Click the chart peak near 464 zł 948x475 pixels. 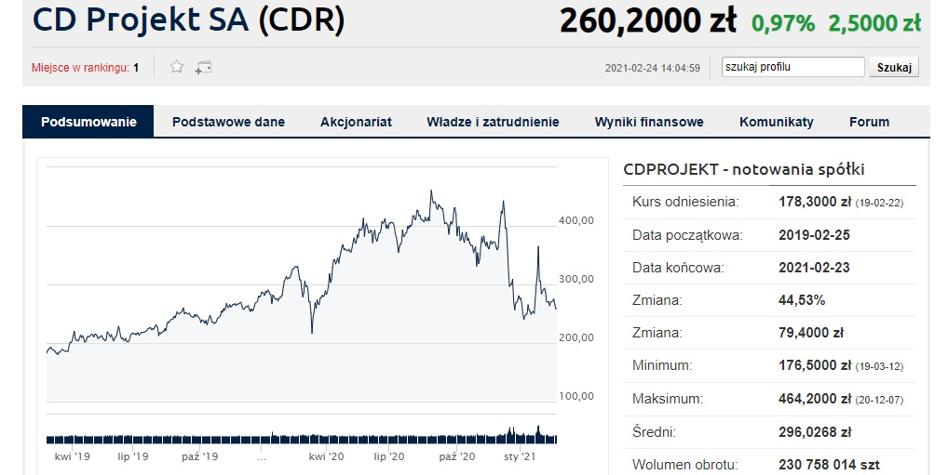(x=431, y=192)
